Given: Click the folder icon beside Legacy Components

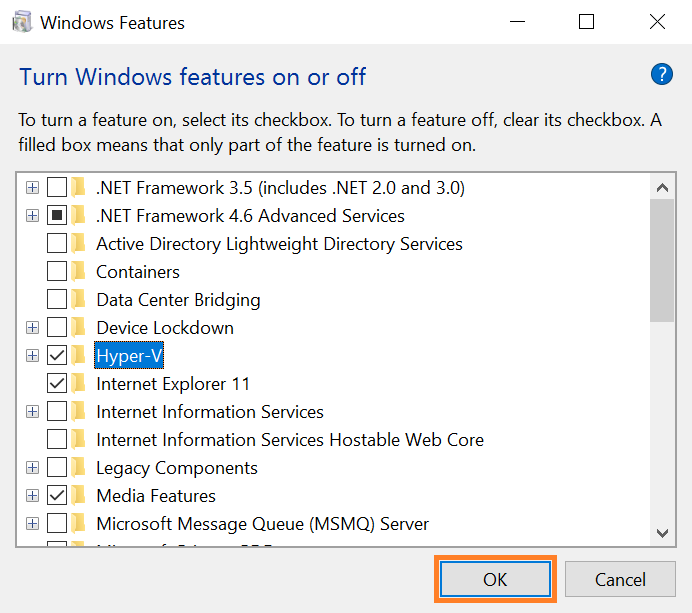Looking at the screenshot, I should pos(79,468).
